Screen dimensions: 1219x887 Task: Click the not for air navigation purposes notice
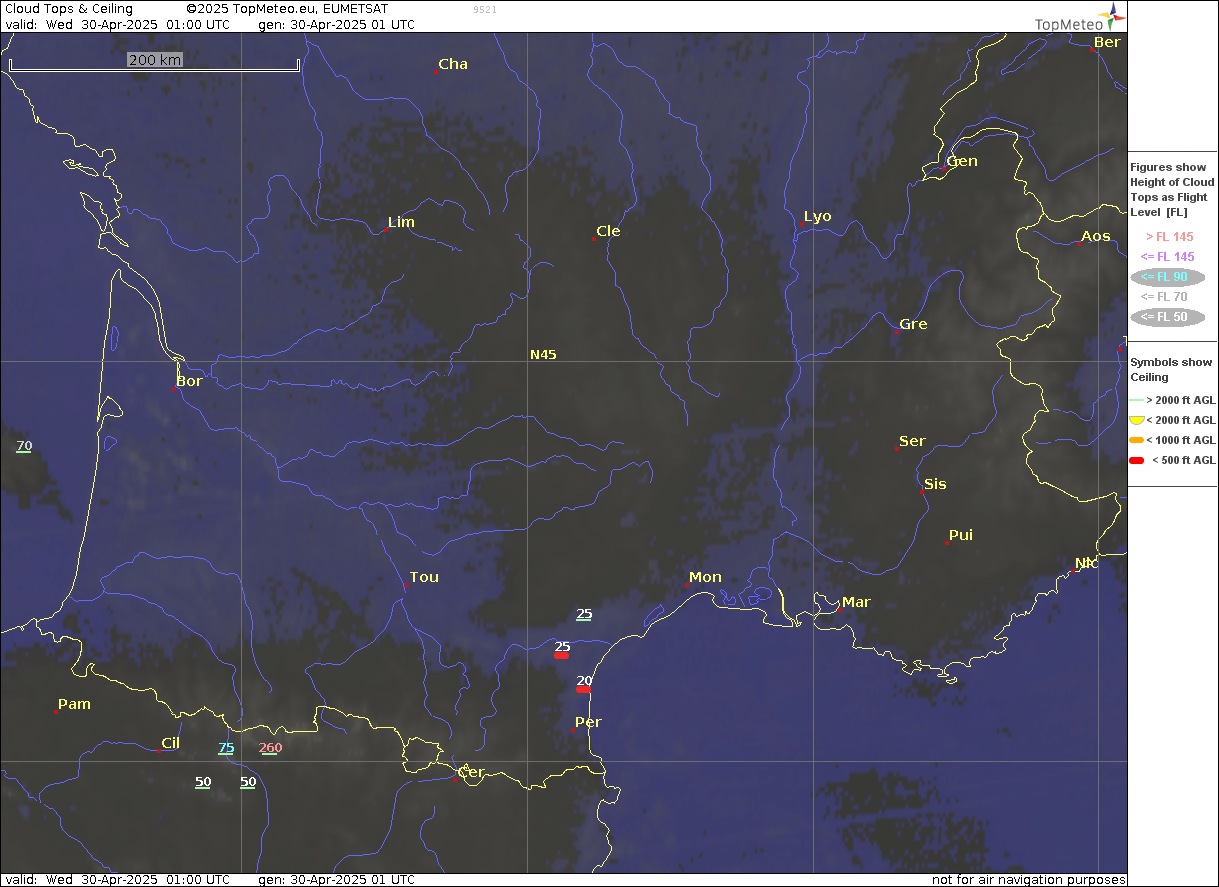coord(1029,879)
